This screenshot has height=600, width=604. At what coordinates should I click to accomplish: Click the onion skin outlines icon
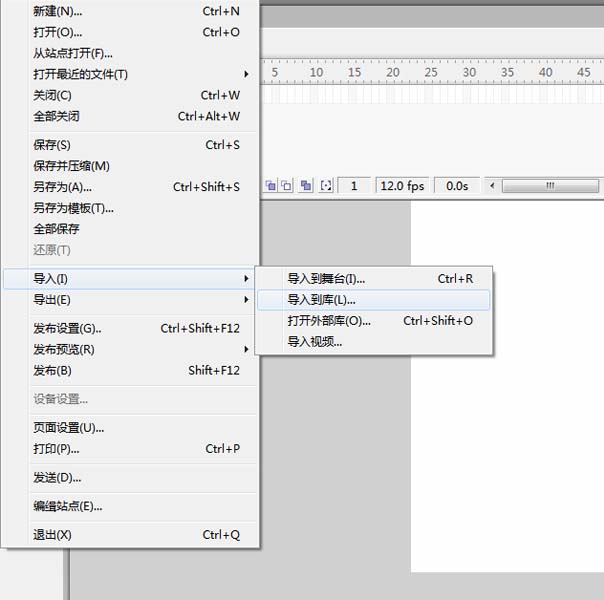point(286,186)
